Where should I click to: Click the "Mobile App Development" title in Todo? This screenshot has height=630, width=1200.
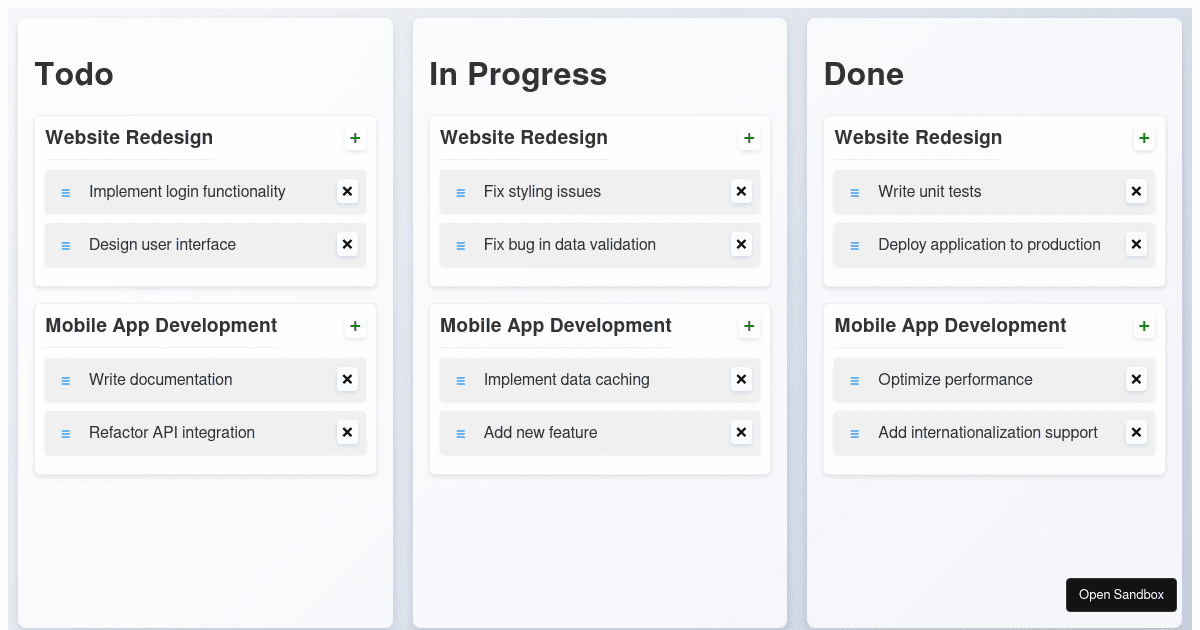160,325
